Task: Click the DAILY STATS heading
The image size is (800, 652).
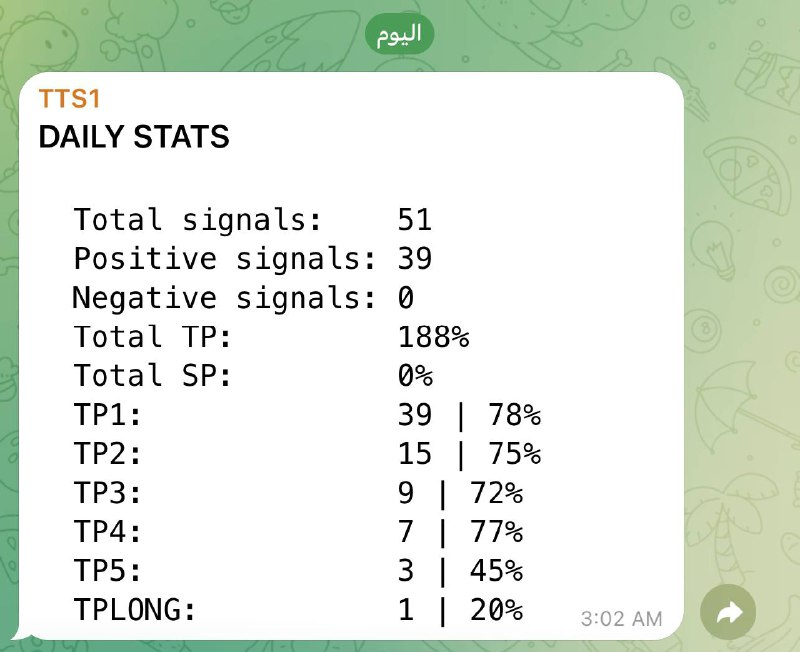Action: 134,137
